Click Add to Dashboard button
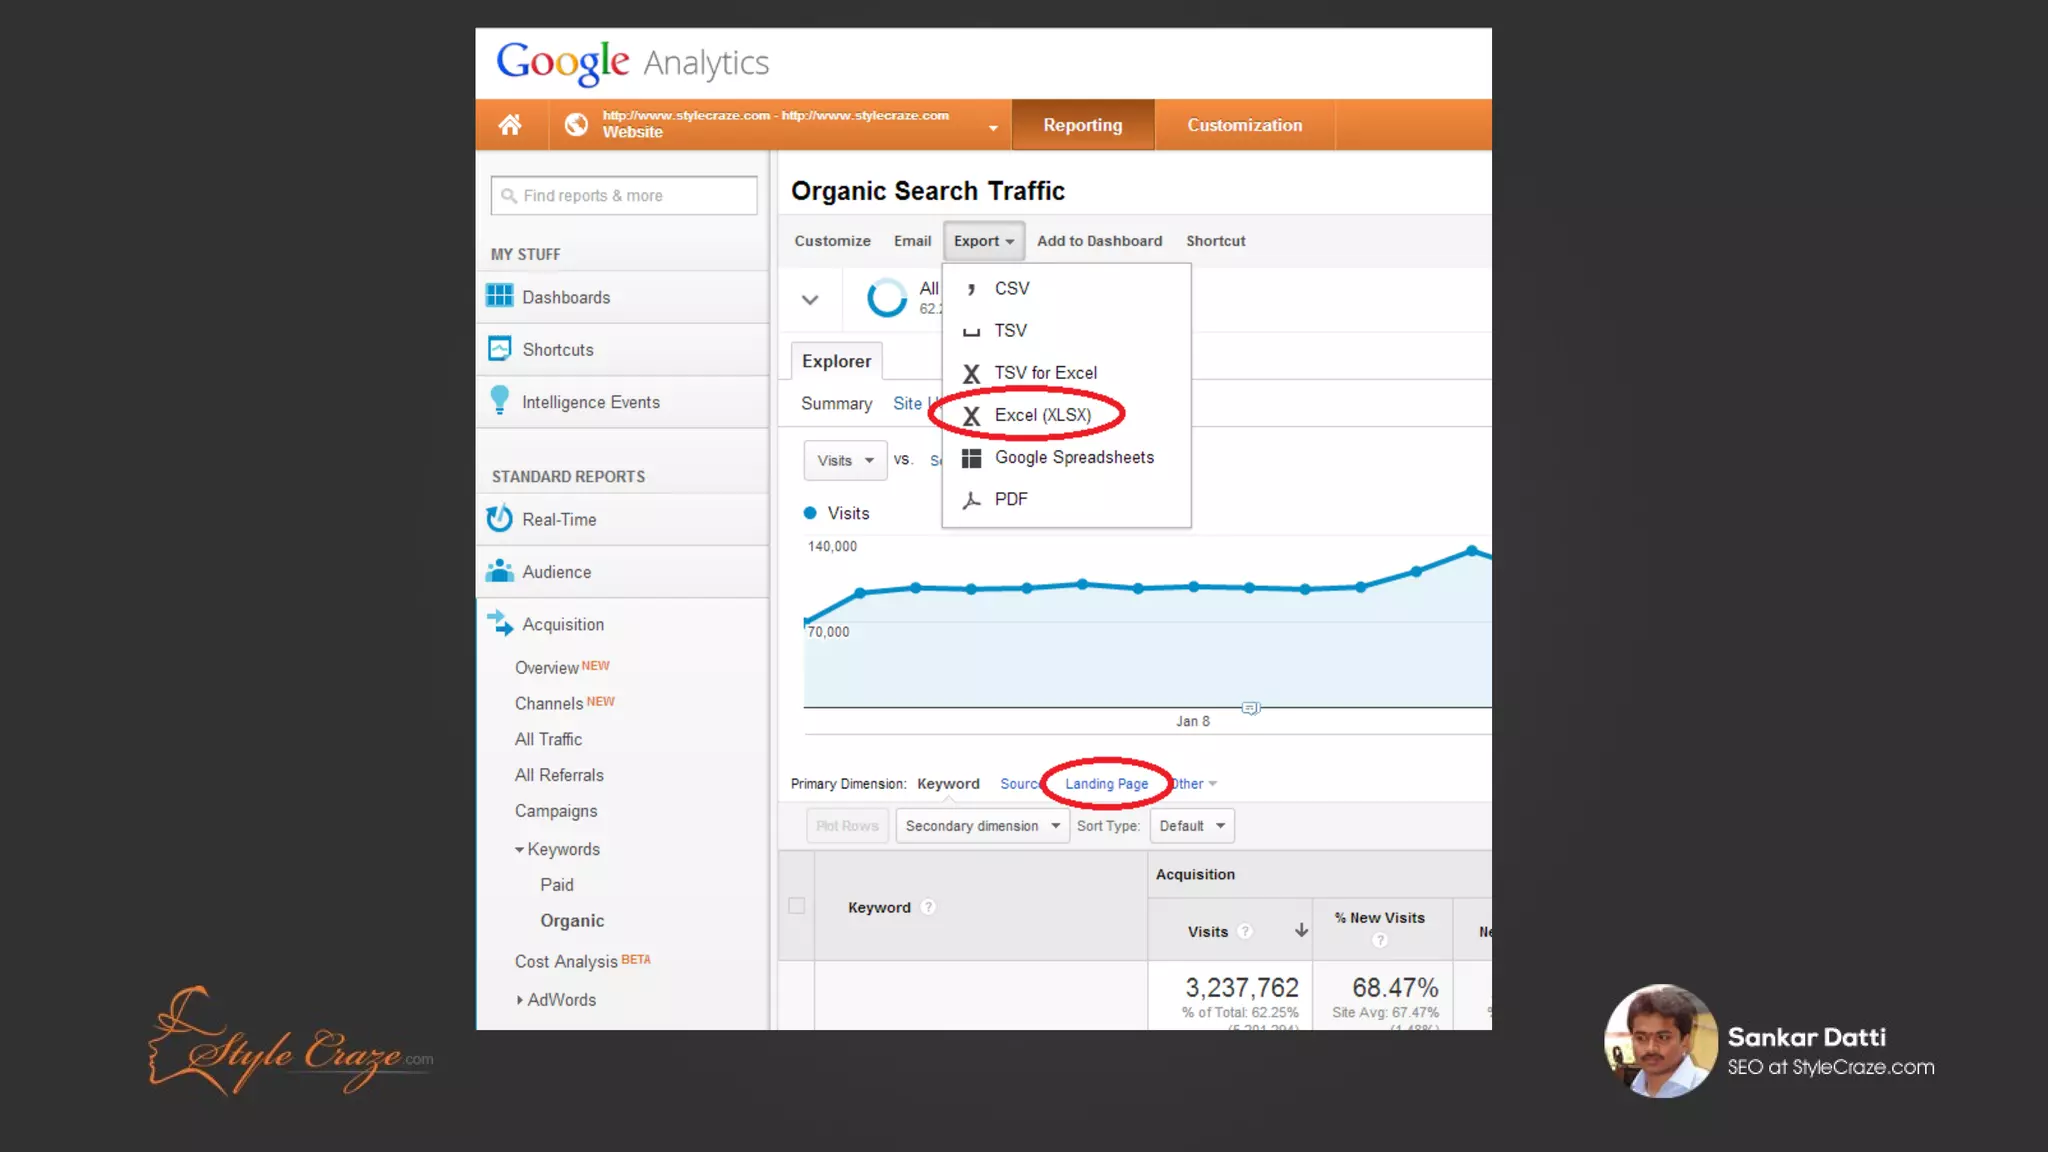This screenshot has width=2048, height=1152. 1099,241
